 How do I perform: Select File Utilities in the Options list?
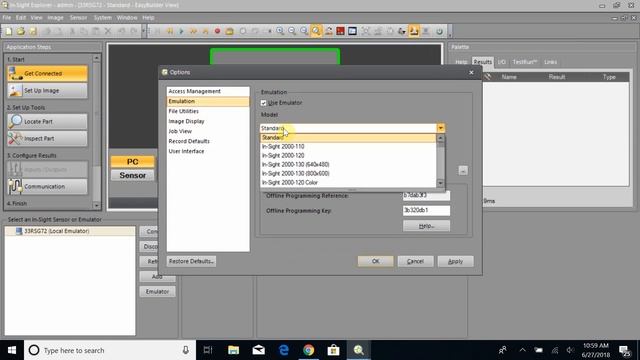click(208, 111)
